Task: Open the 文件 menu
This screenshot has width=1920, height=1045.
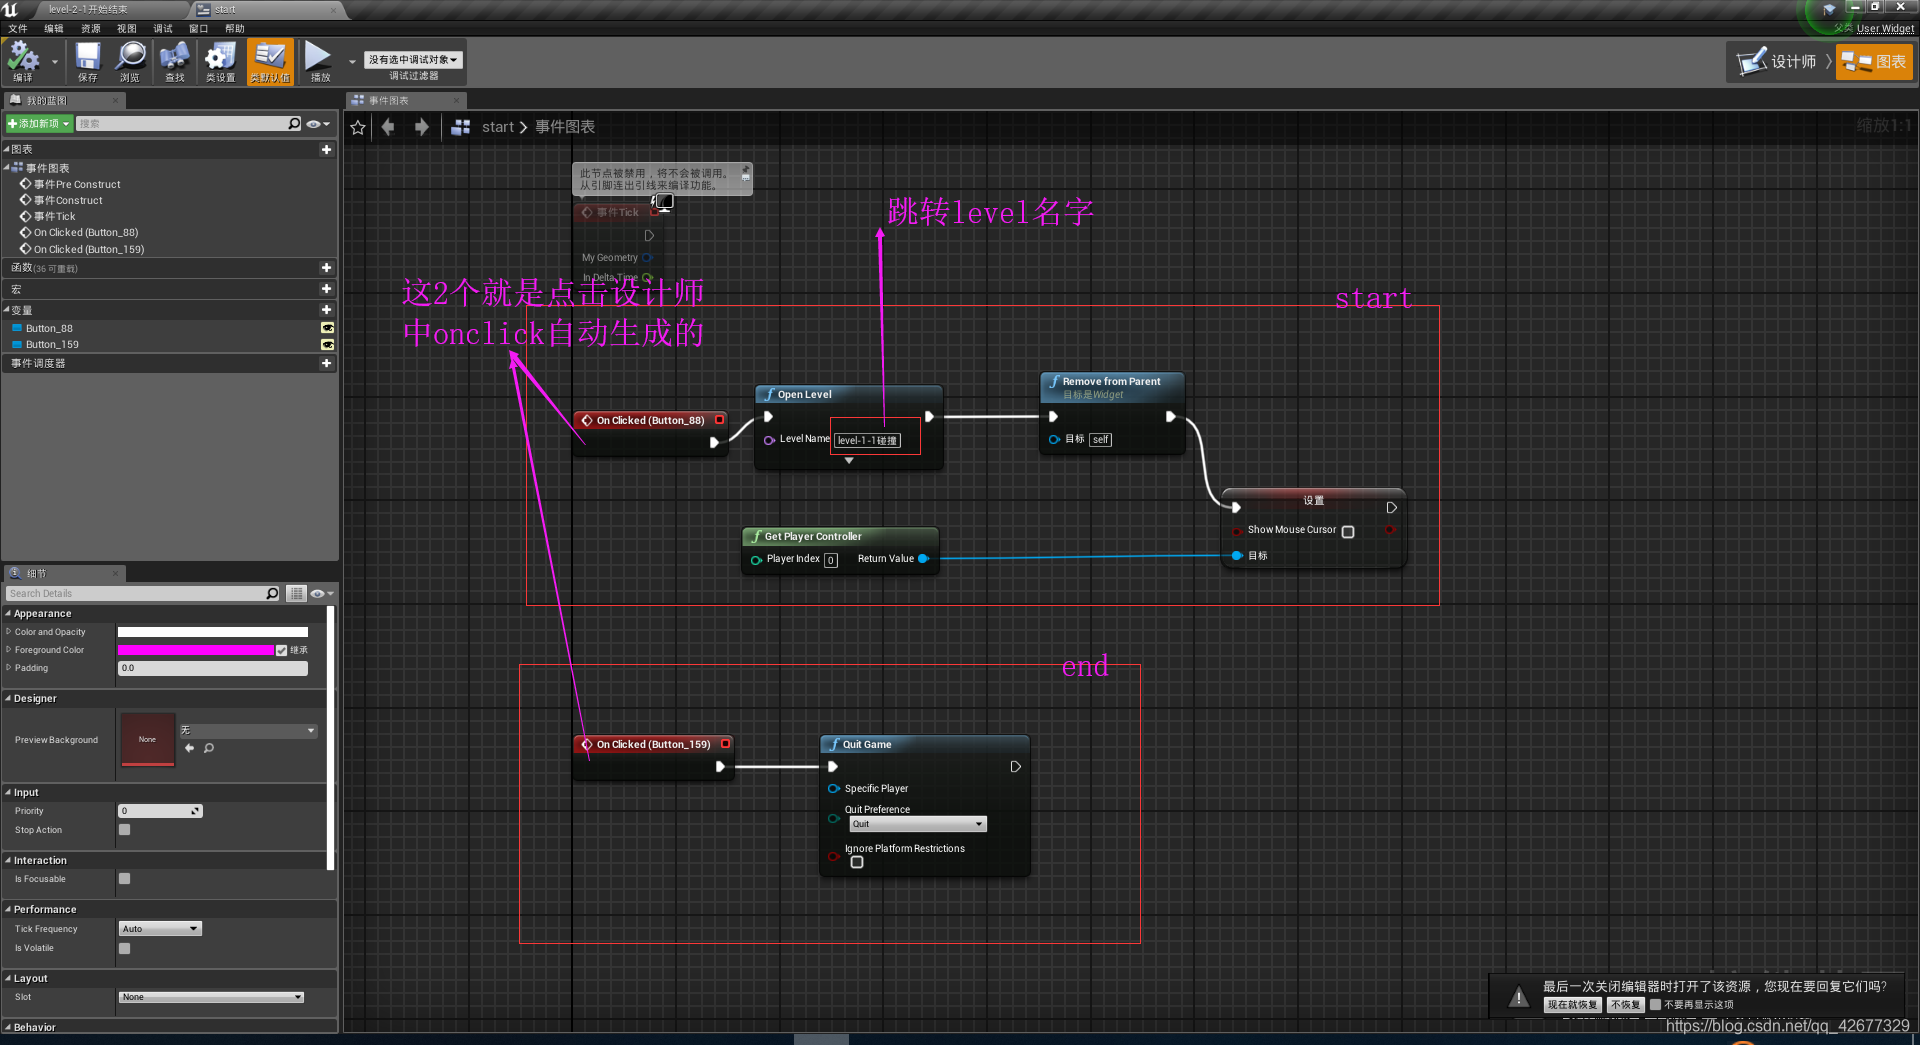Action: [x=18, y=28]
